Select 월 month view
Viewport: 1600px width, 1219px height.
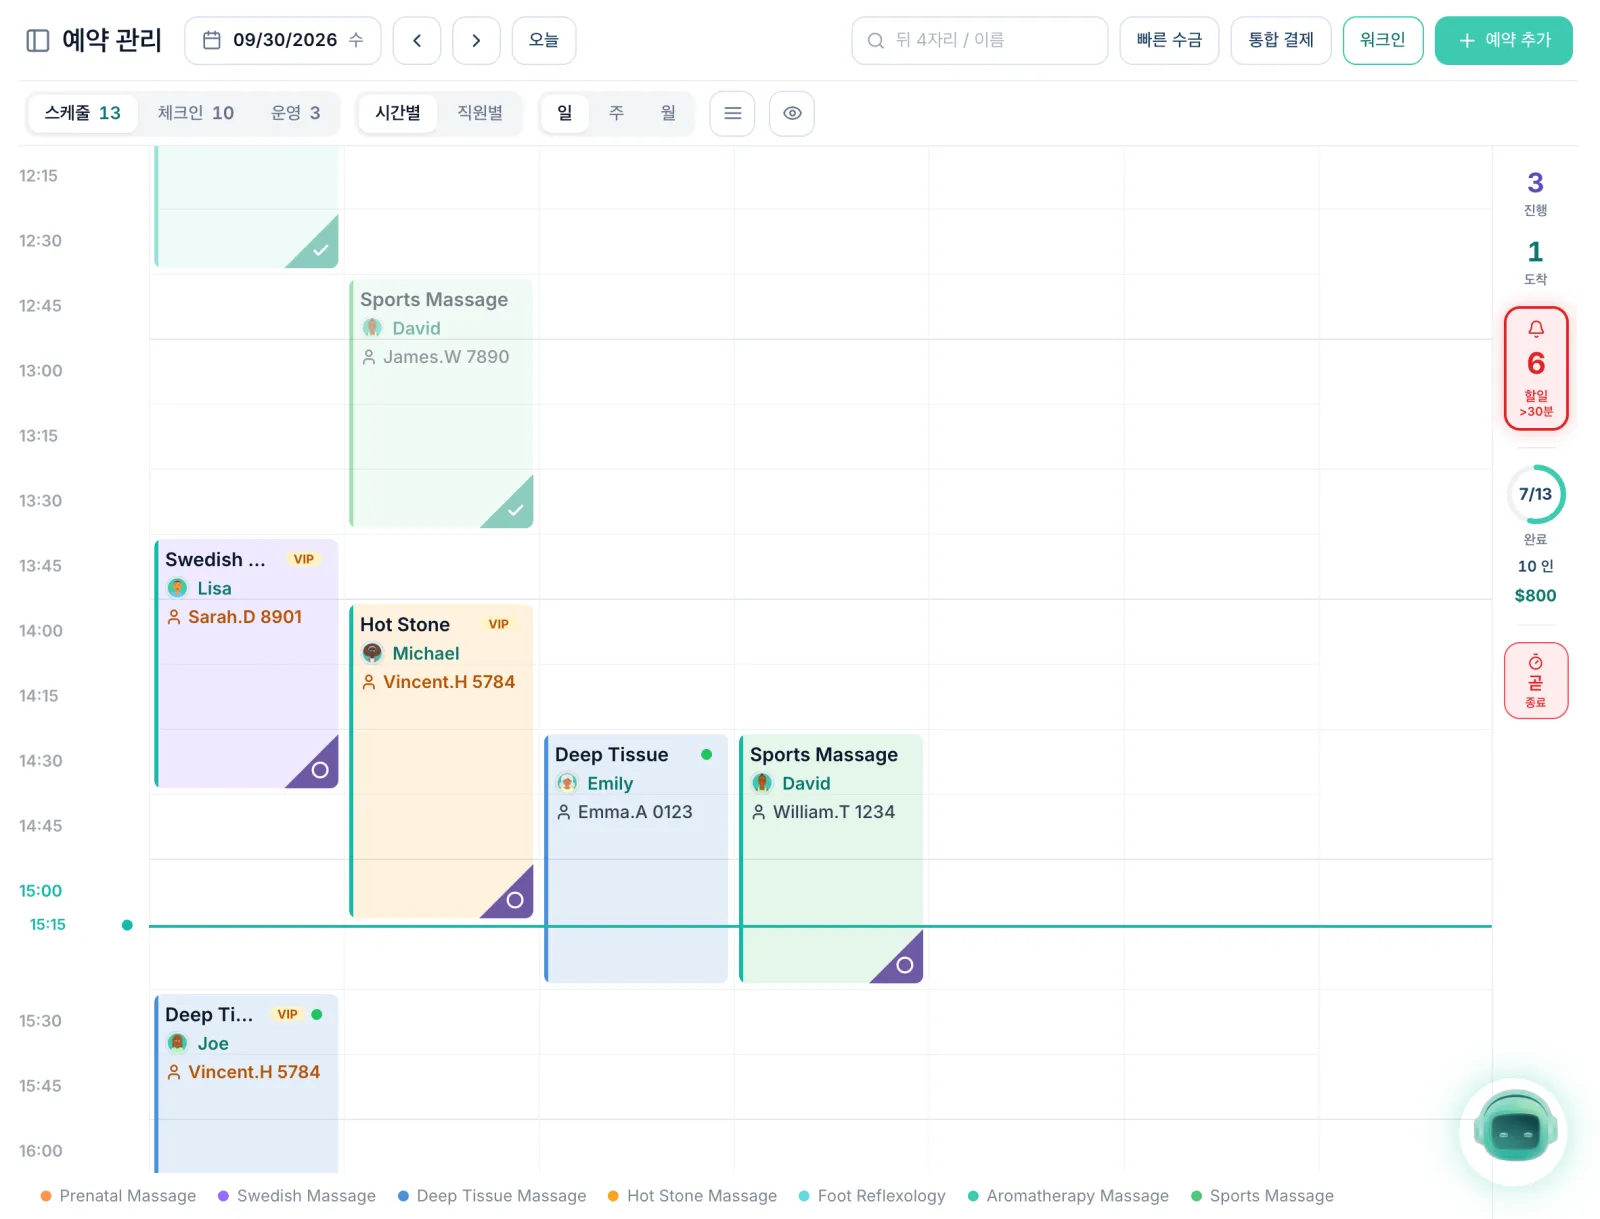pyautogui.click(x=668, y=113)
